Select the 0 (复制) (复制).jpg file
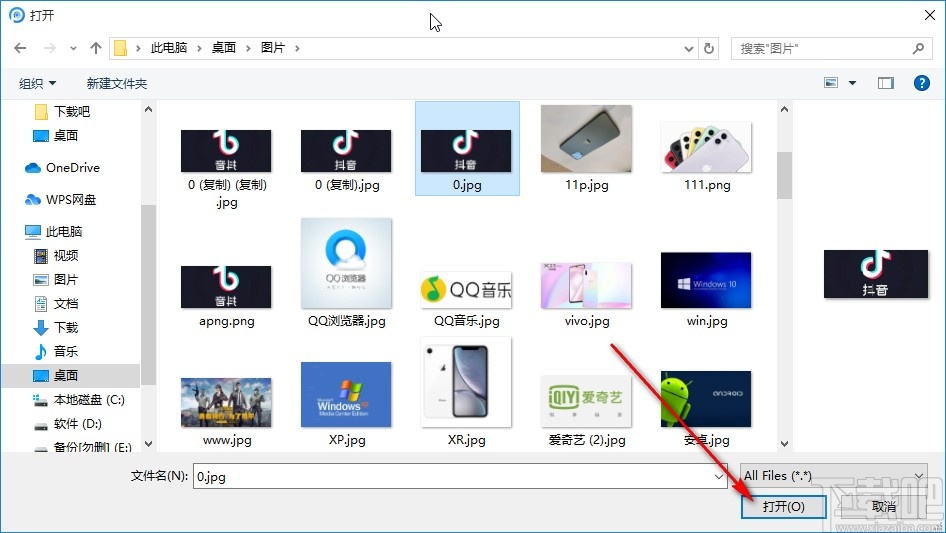Screen dimensions: 946x533 (226, 169)
